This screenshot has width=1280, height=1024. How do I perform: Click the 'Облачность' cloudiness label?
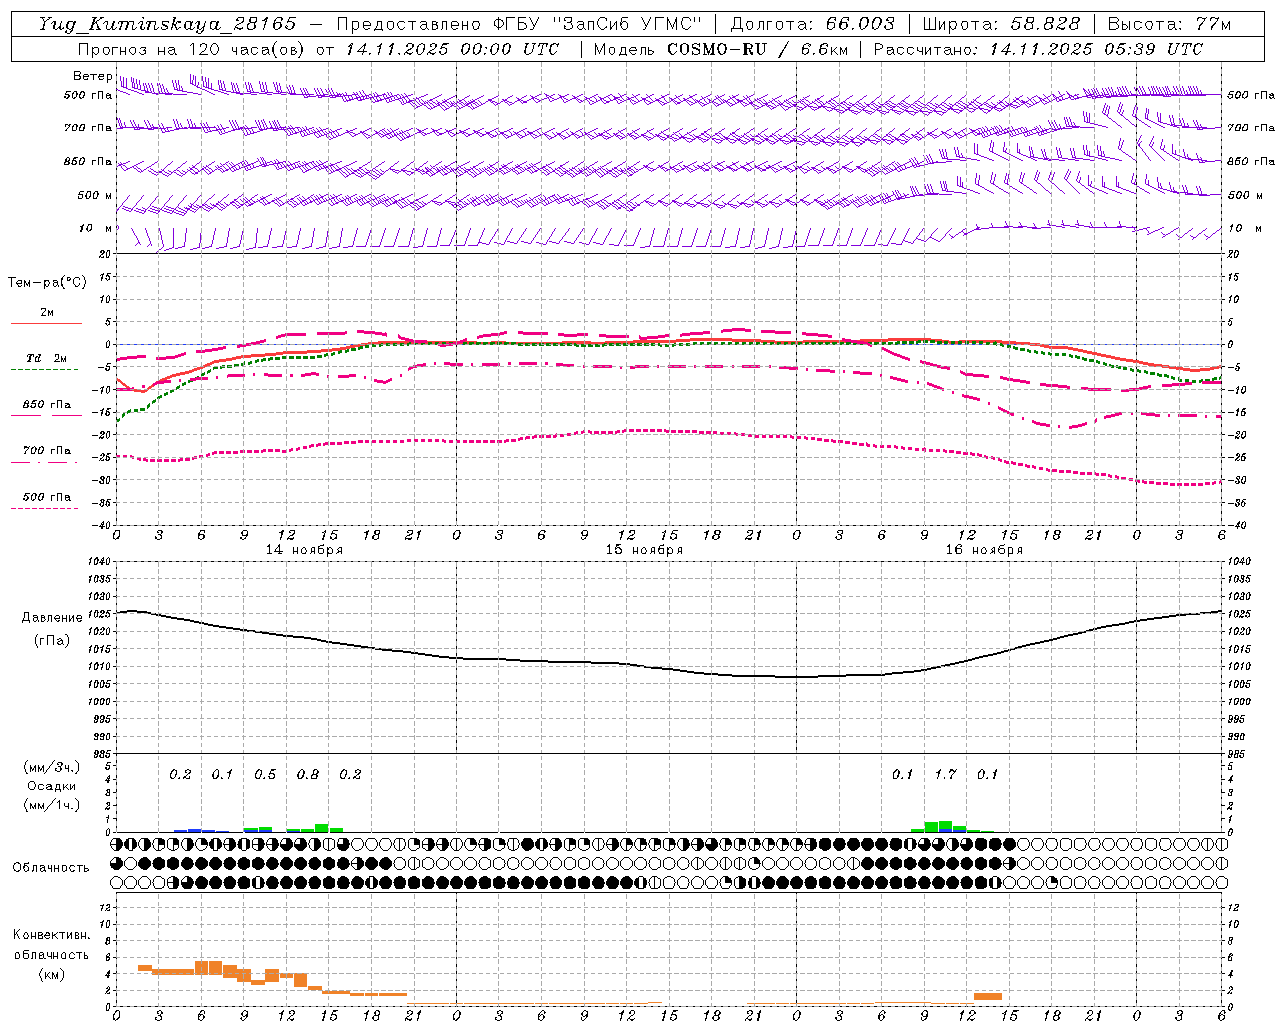click(x=51, y=867)
